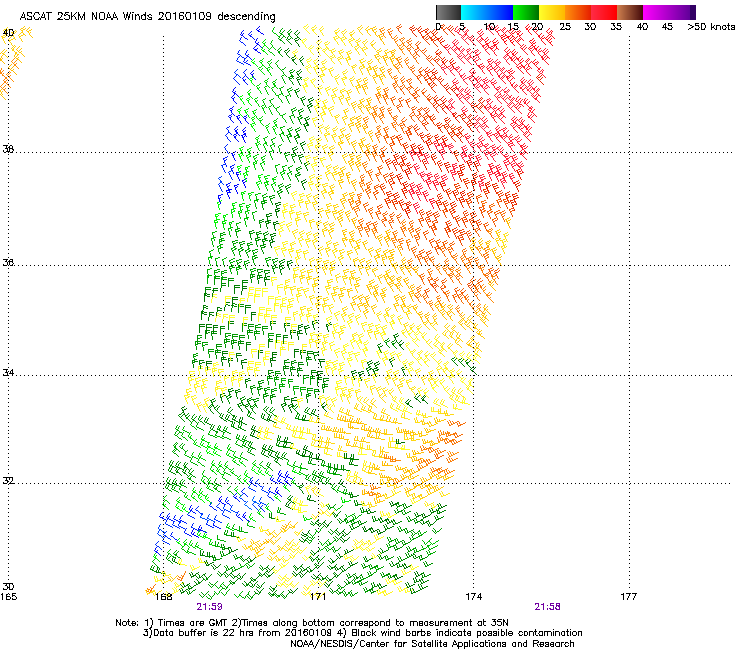Click the title text 'ASCAT 25KM NOAA Winds 20160109 descending'
Image resolution: width=740 pixels, height=650 pixels.
[147, 17]
